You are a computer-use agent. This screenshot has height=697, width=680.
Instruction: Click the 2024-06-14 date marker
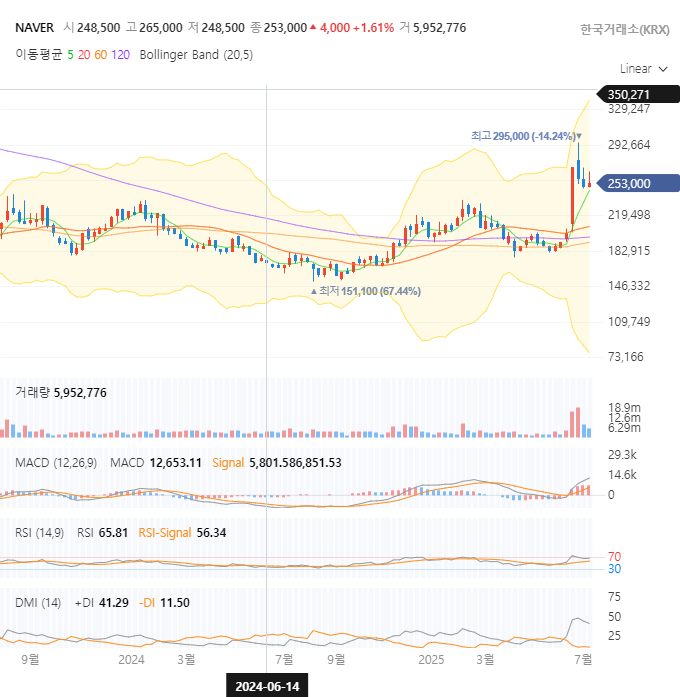267,686
